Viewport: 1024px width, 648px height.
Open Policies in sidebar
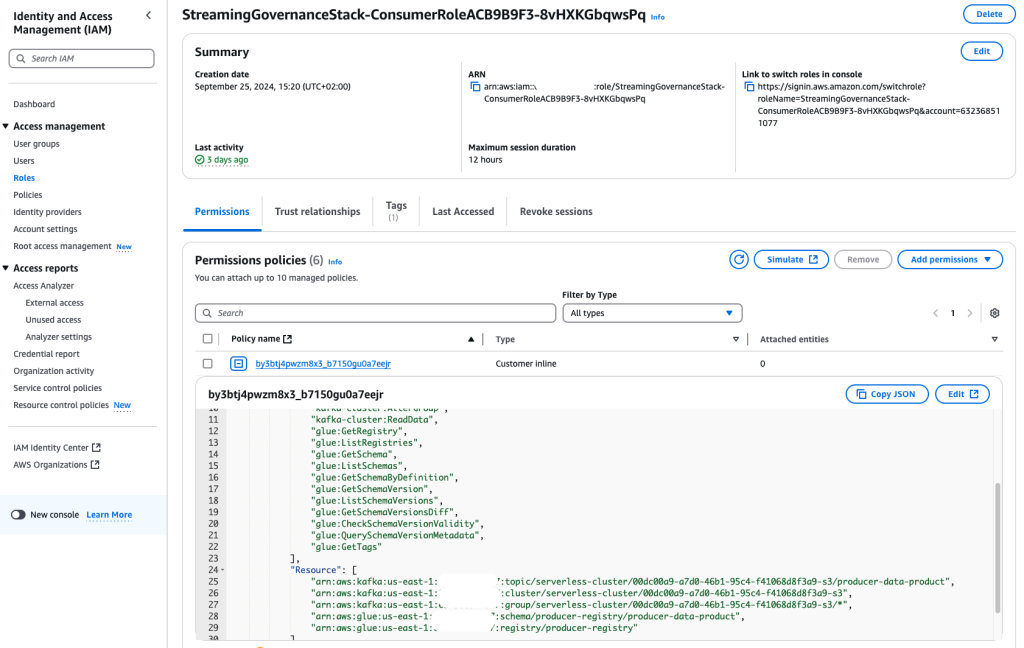point(28,195)
